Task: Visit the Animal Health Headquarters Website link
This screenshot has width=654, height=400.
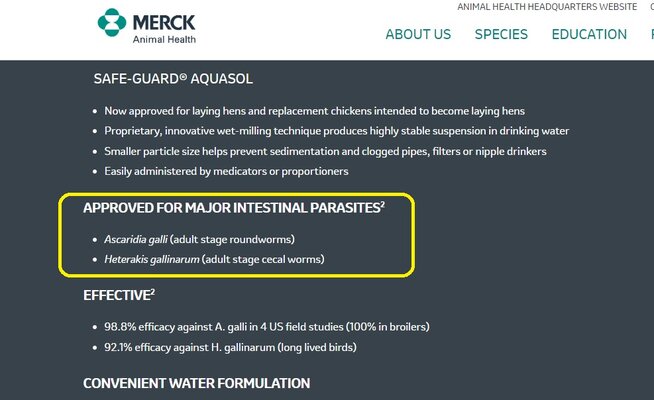Action: [x=547, y=7]
